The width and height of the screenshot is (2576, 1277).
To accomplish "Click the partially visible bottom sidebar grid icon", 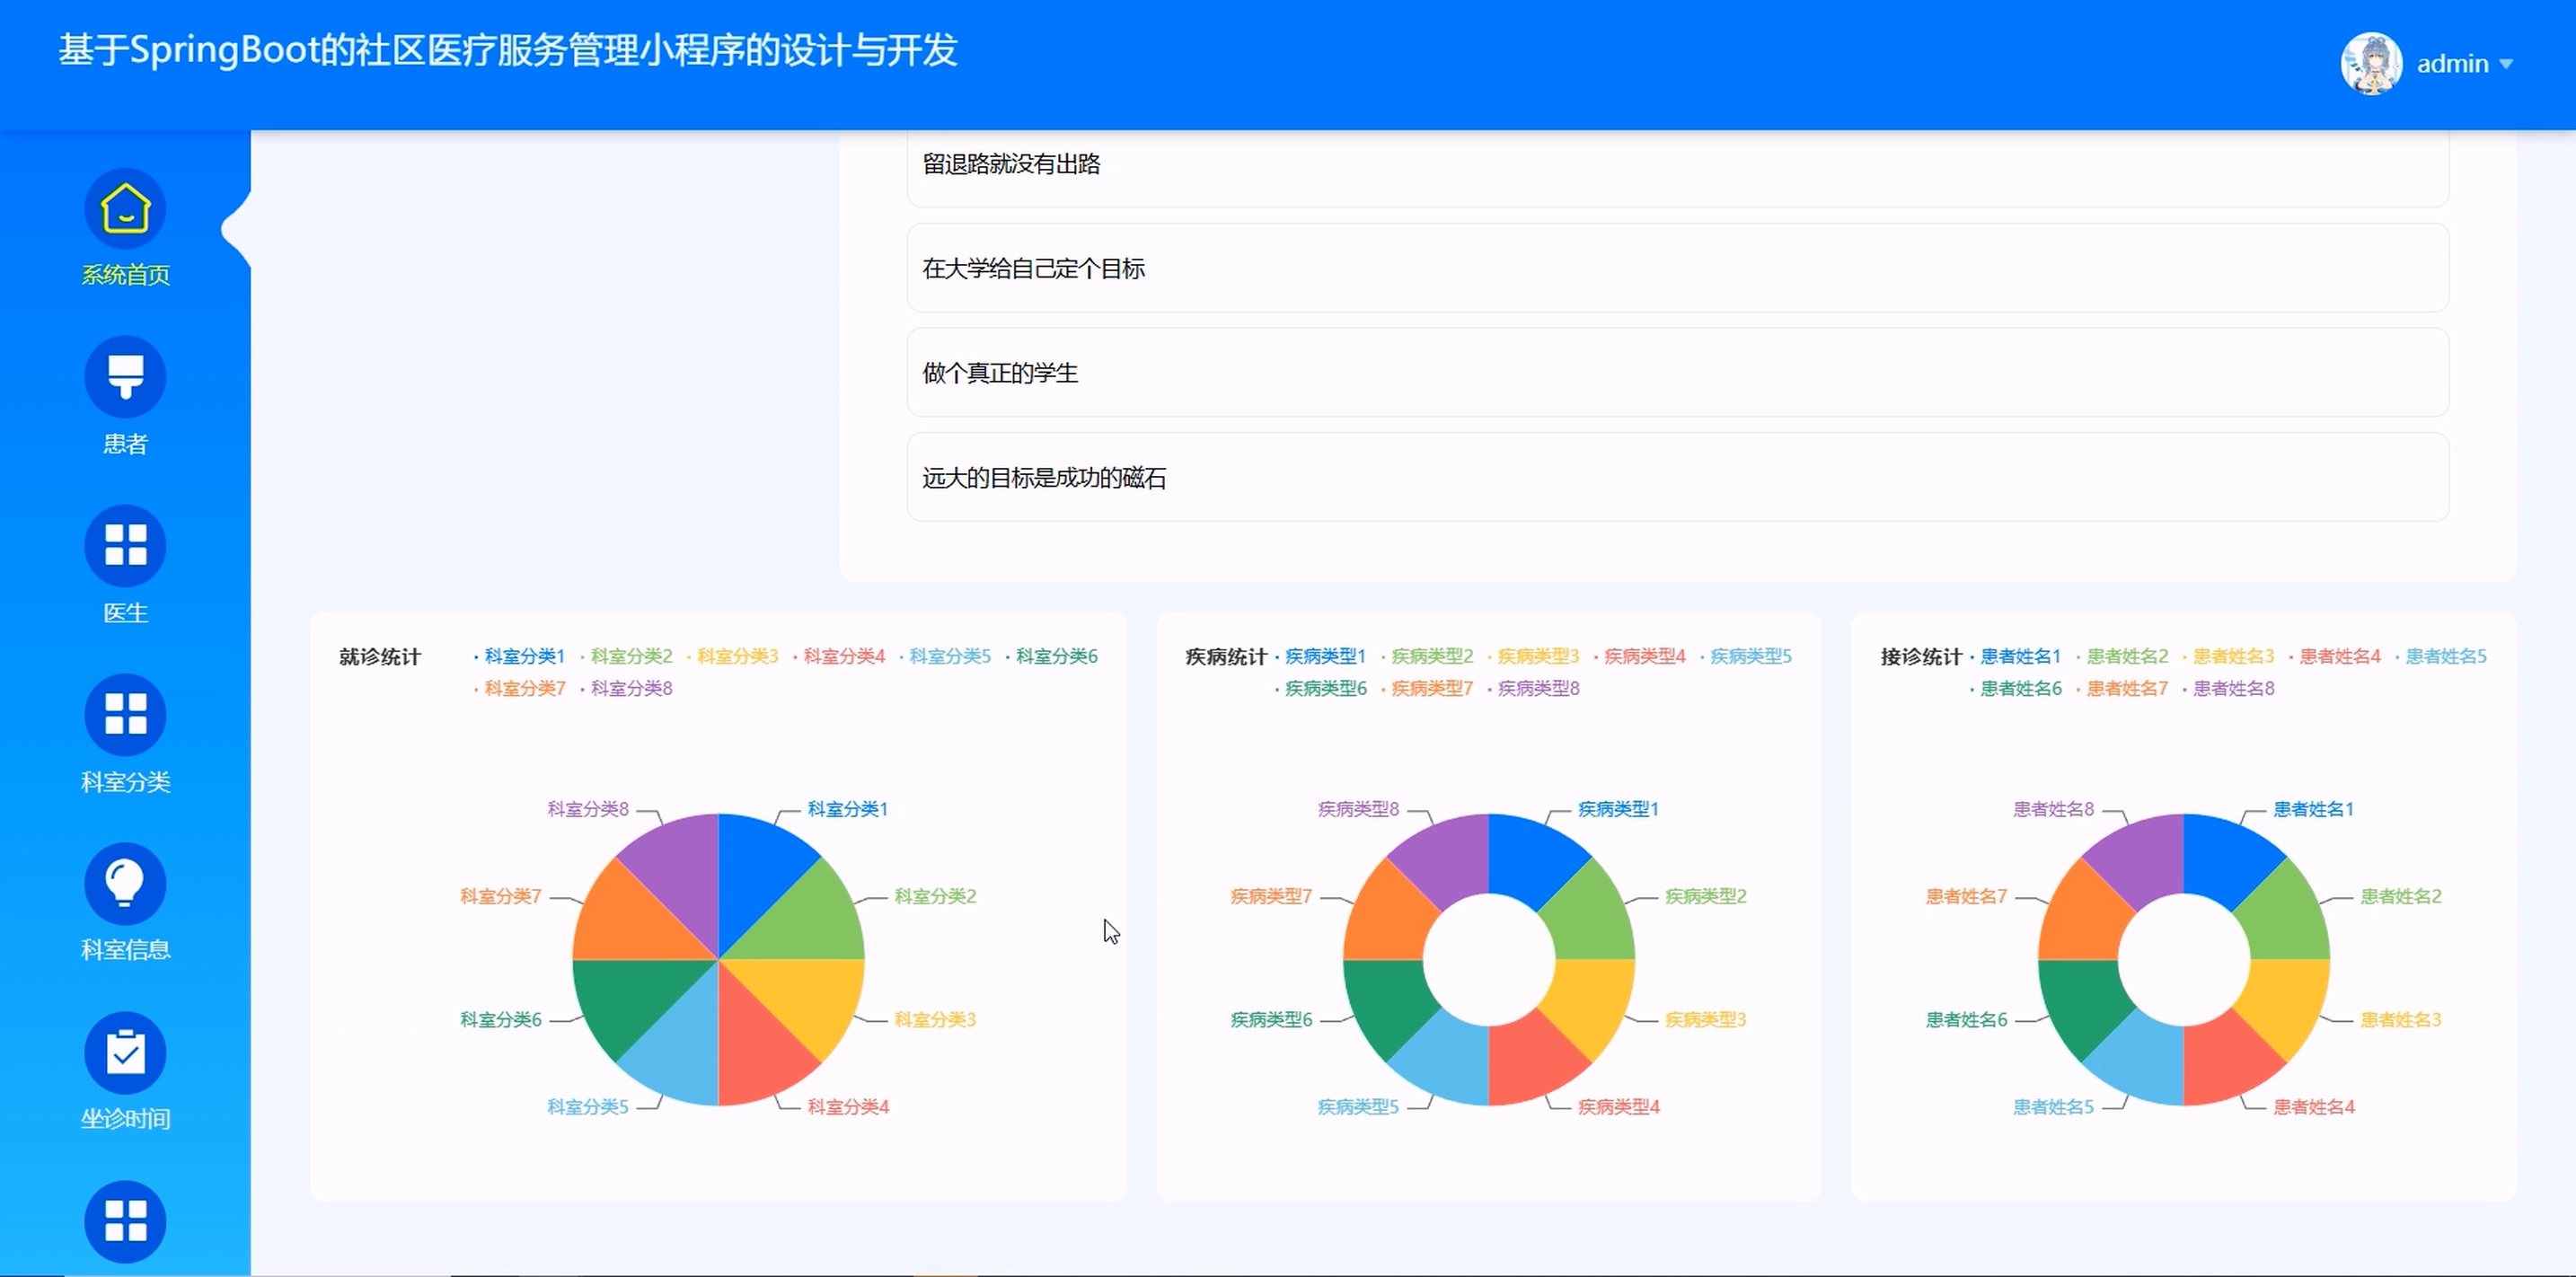I will (125, 1220).
